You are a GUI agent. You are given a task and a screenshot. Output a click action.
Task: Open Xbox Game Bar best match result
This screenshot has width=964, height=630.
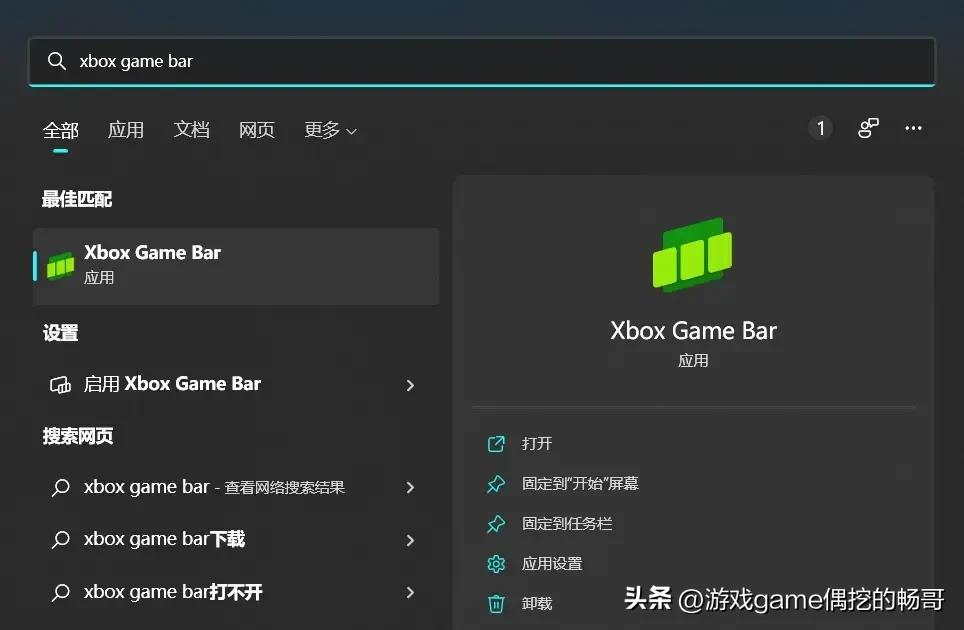coord(236,266)
